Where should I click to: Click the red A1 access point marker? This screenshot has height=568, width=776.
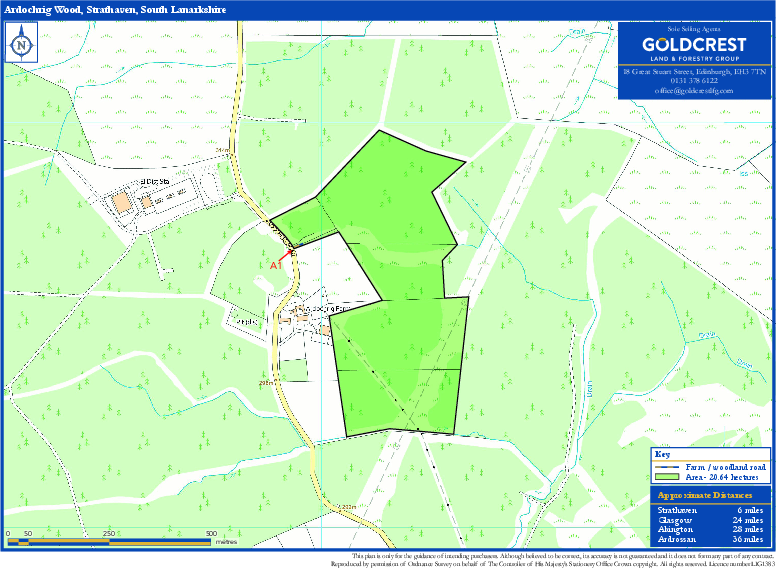coord(278,265)
